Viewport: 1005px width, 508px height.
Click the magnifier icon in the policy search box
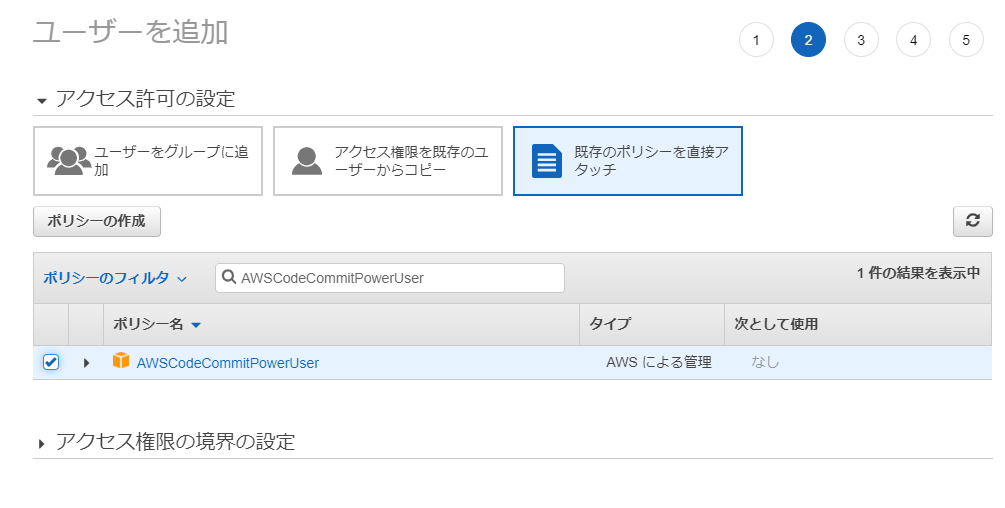(228, 277)
